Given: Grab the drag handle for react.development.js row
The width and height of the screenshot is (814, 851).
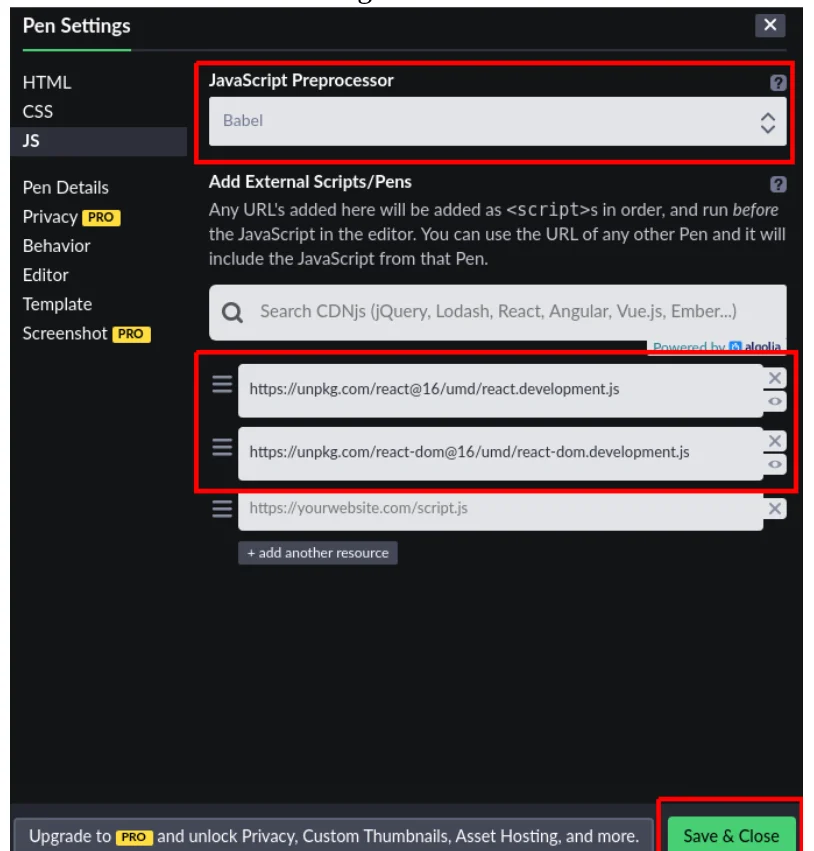Looking at the screenshot, I should click(x=222, y=384).
